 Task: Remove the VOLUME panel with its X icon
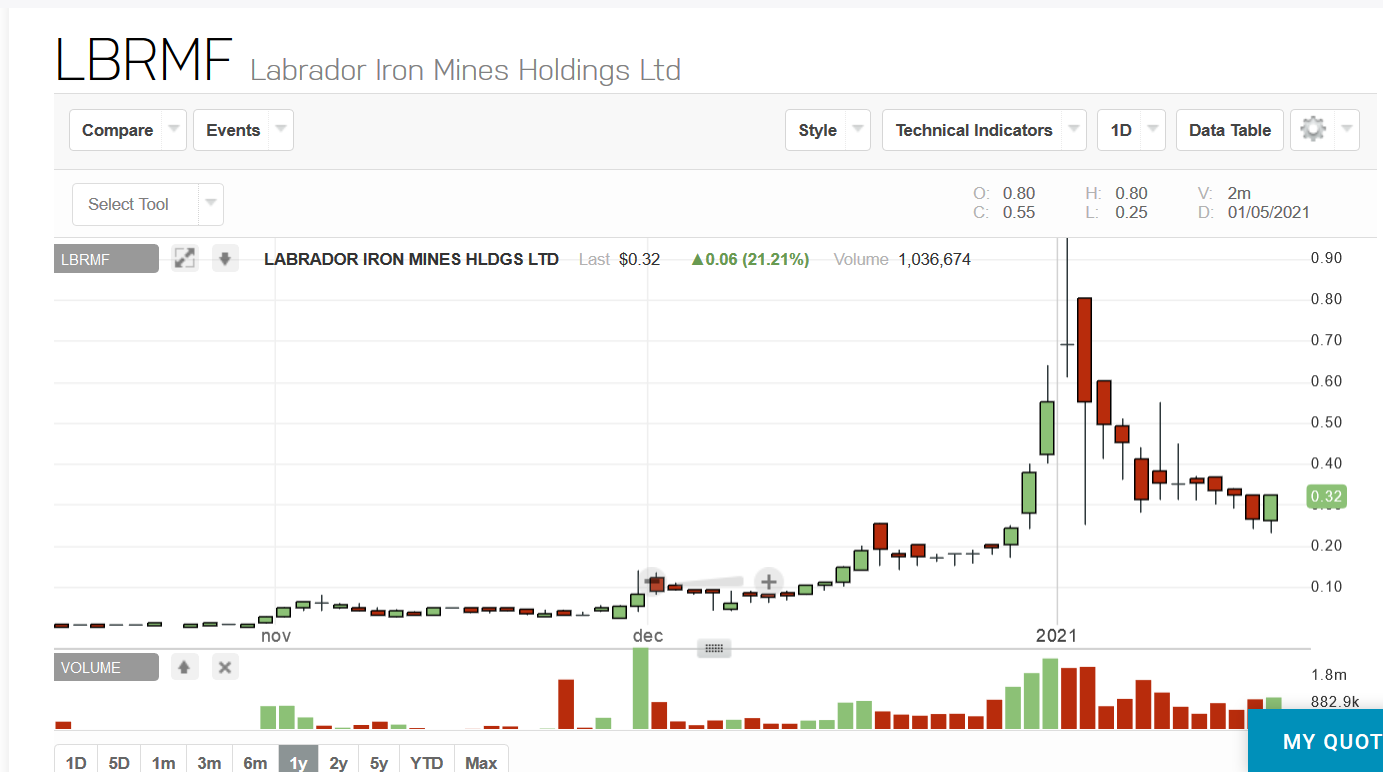[x=224, y=666]
